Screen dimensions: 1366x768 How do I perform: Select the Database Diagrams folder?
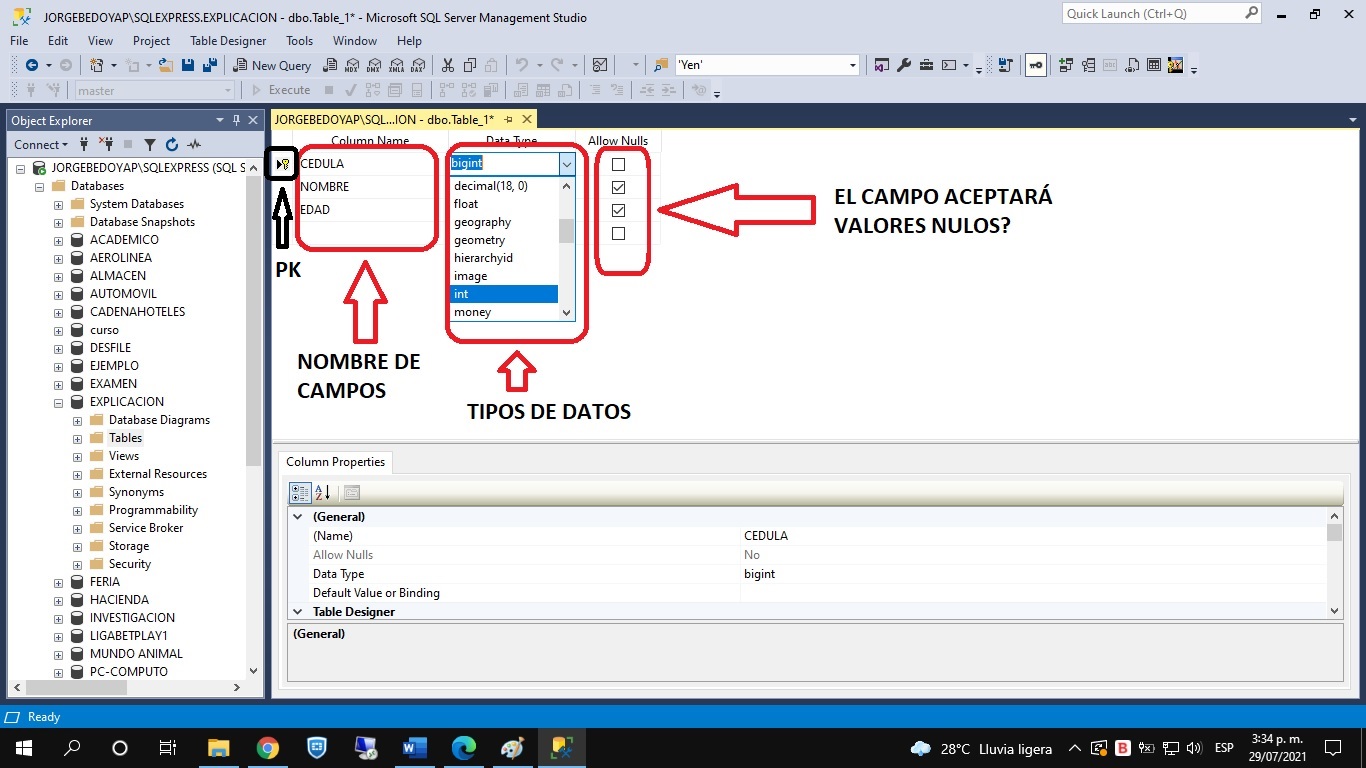coord(159,420)
